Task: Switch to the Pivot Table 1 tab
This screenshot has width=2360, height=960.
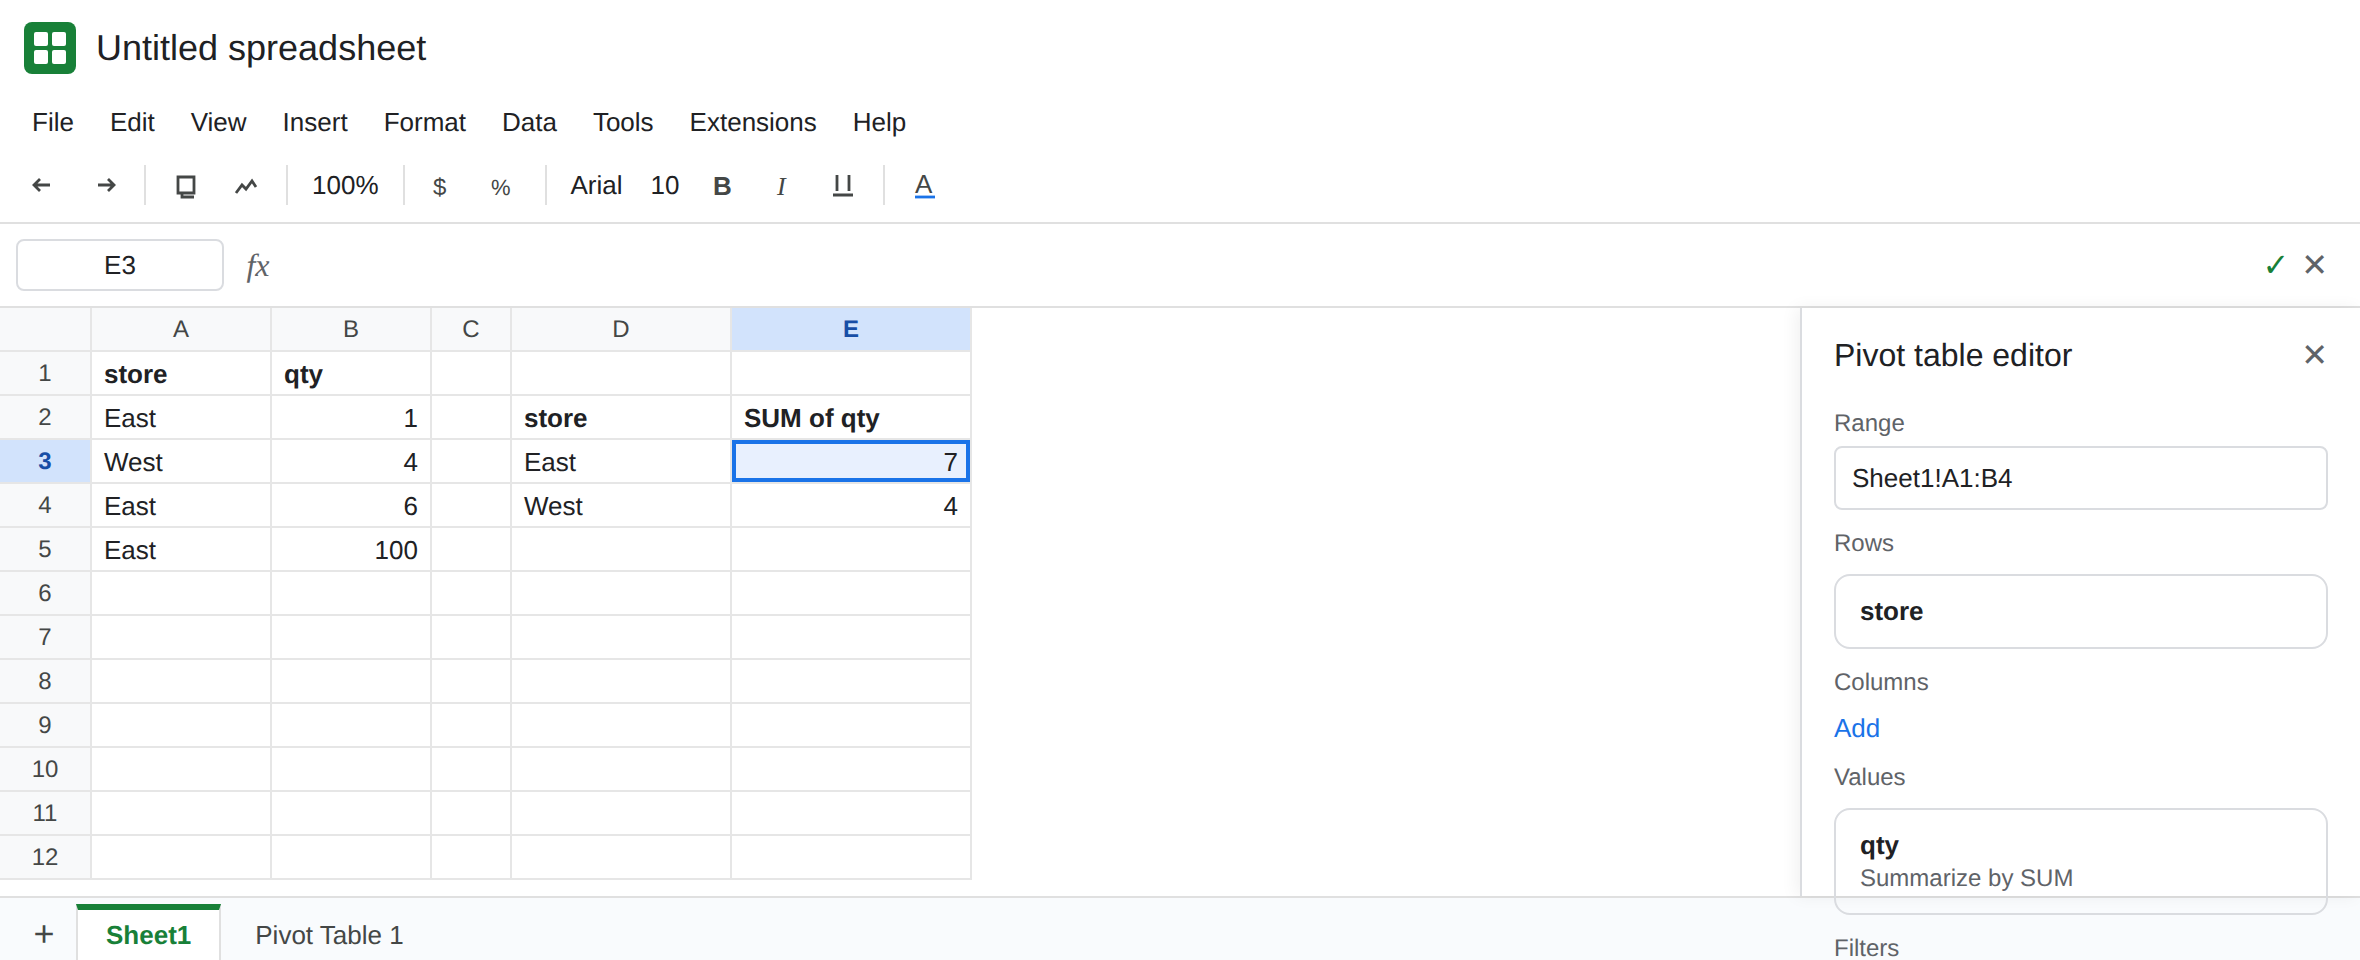Action: pyautogui.click(x=329, y=935)
